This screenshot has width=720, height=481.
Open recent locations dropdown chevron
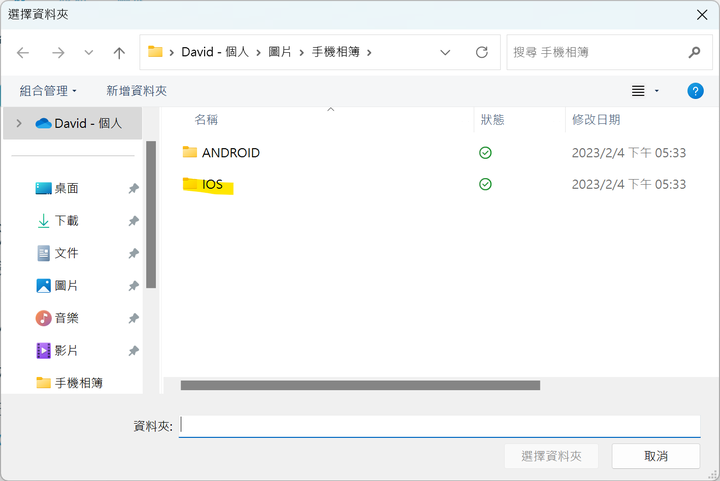[89, 53]
